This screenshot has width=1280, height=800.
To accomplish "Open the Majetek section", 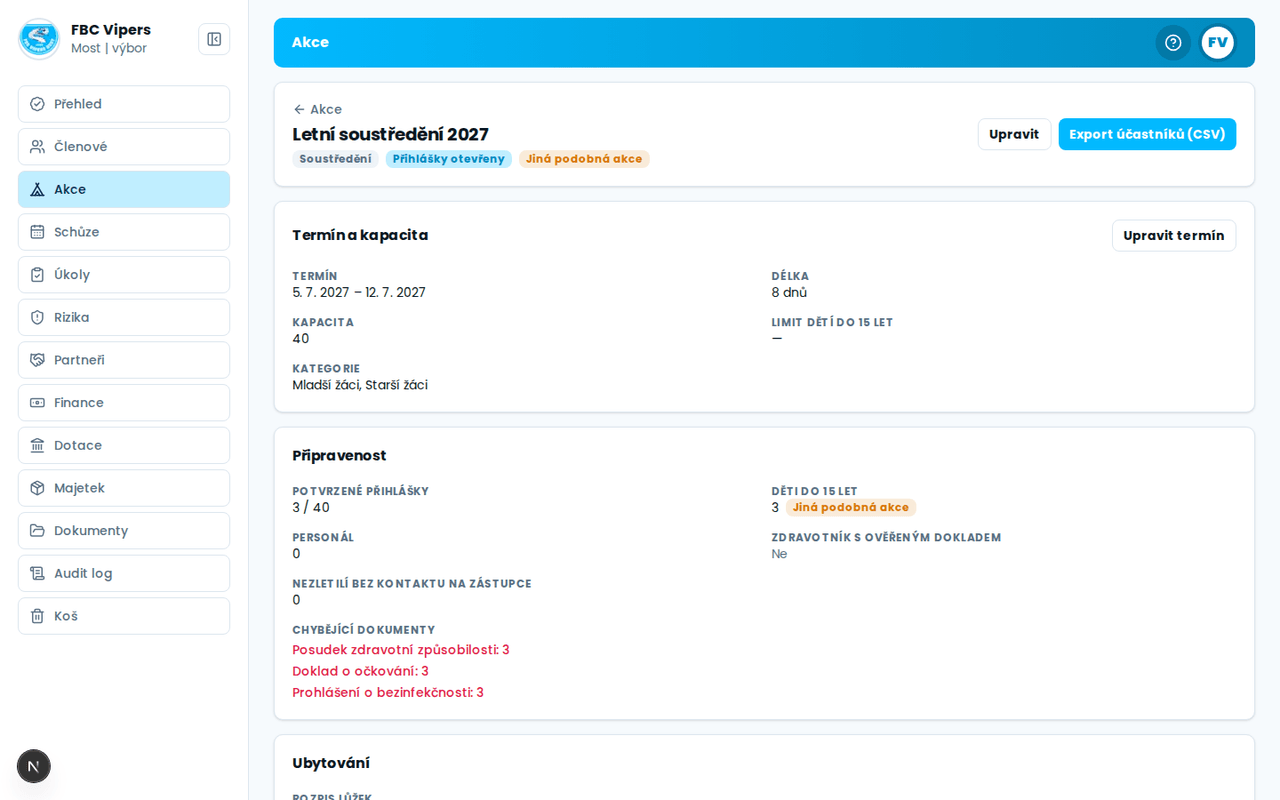I will (x=124, y=488).
